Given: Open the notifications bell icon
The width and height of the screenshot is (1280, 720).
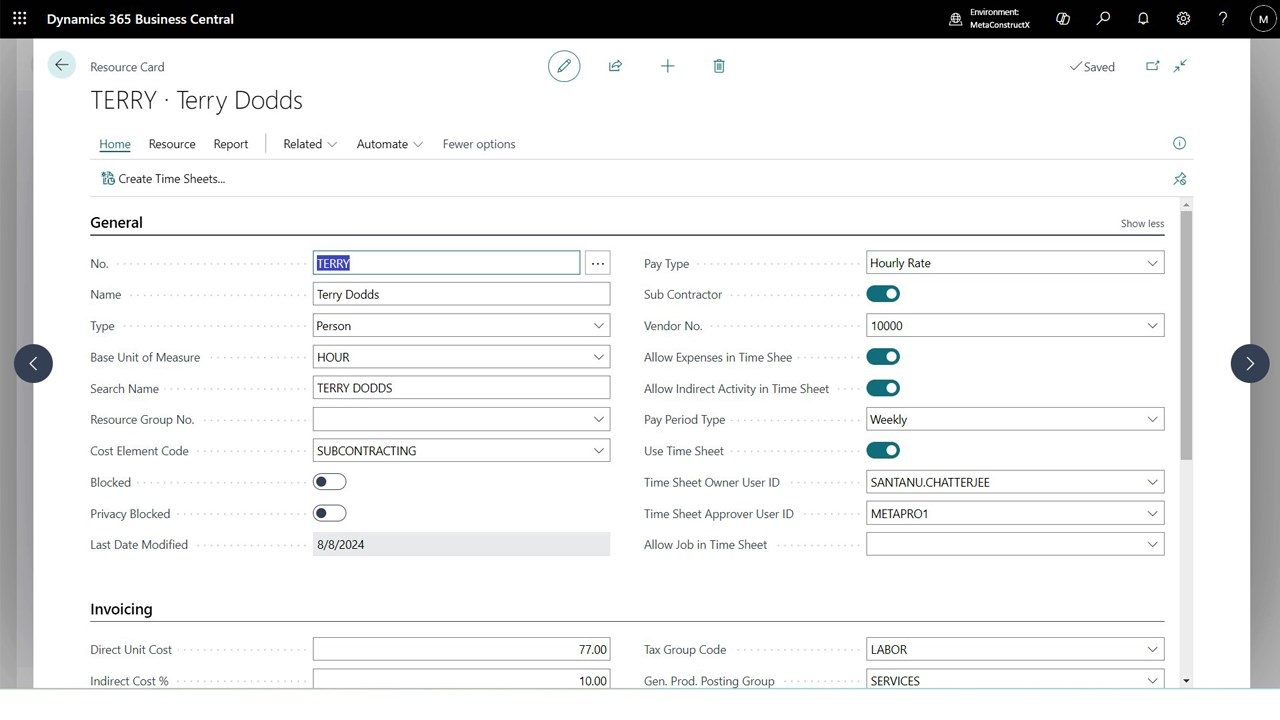Looking at the screenshot, I should (x=1143, y=18).
